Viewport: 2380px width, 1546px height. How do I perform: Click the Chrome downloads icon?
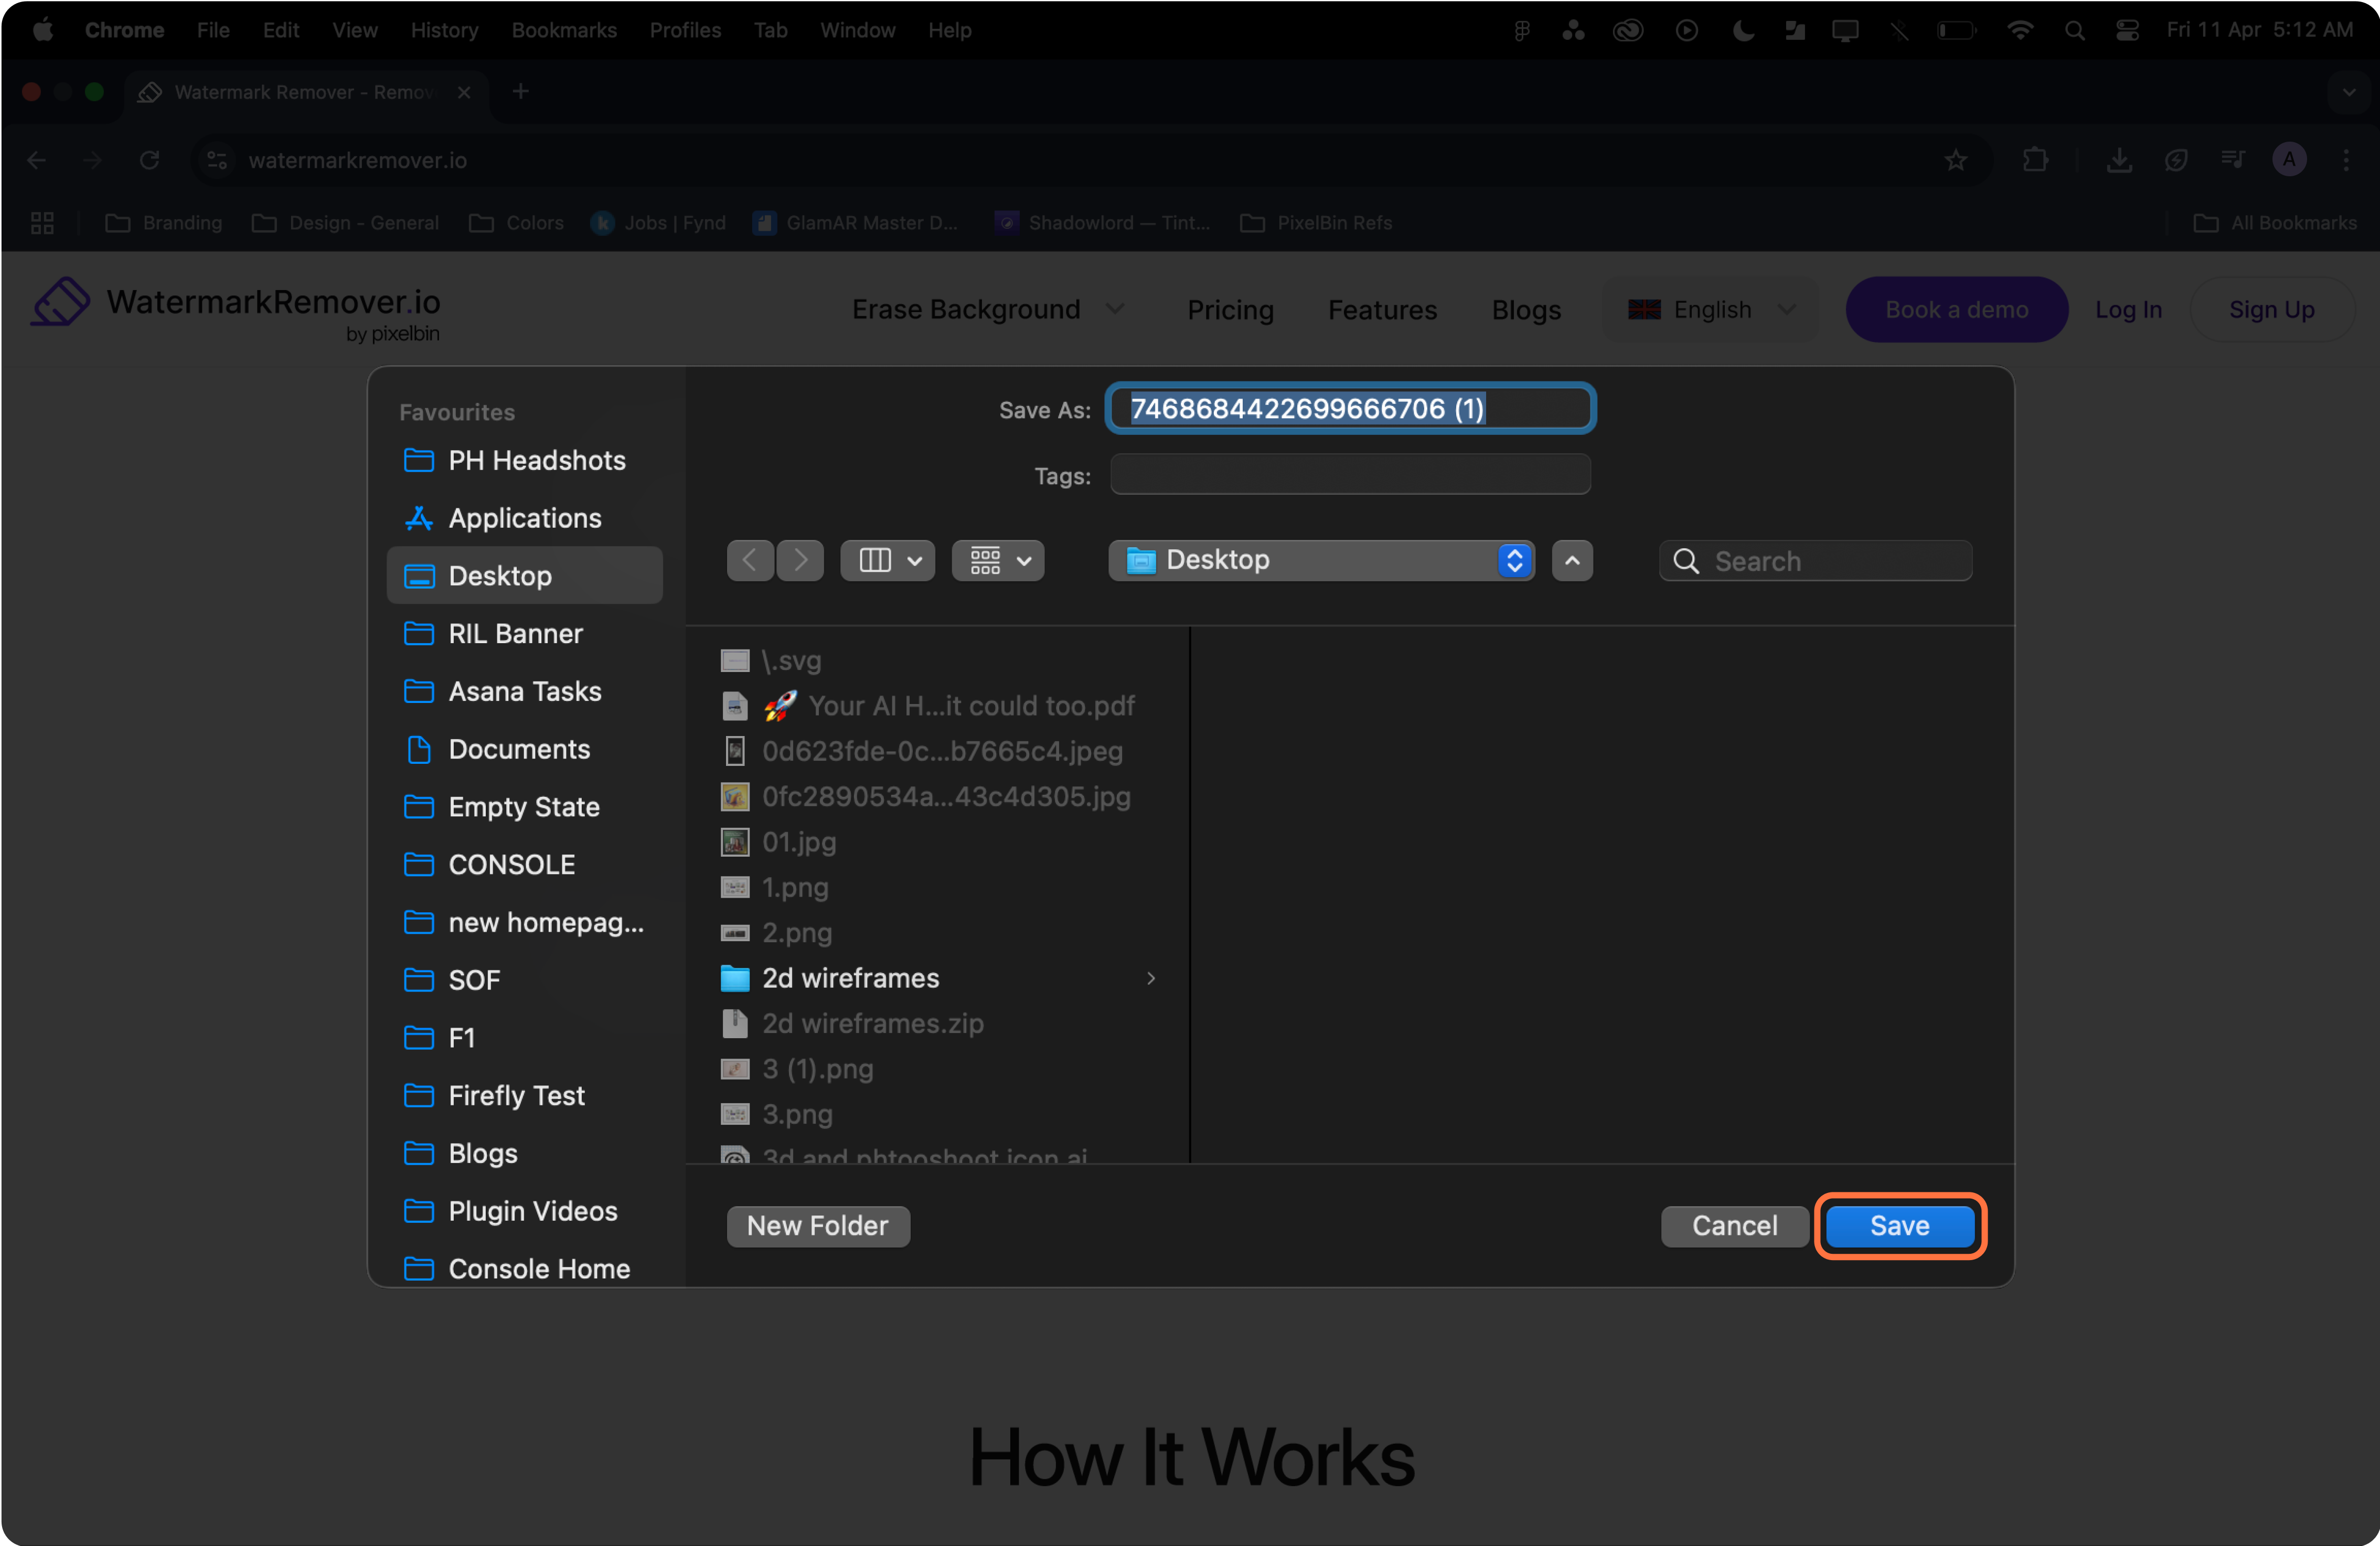(x=2118, y=160)
